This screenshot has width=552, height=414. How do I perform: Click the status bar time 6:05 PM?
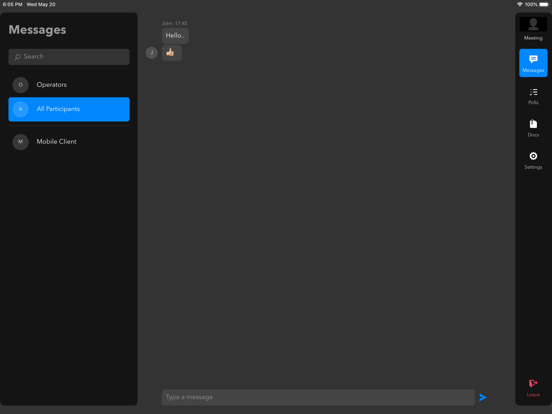12,4
